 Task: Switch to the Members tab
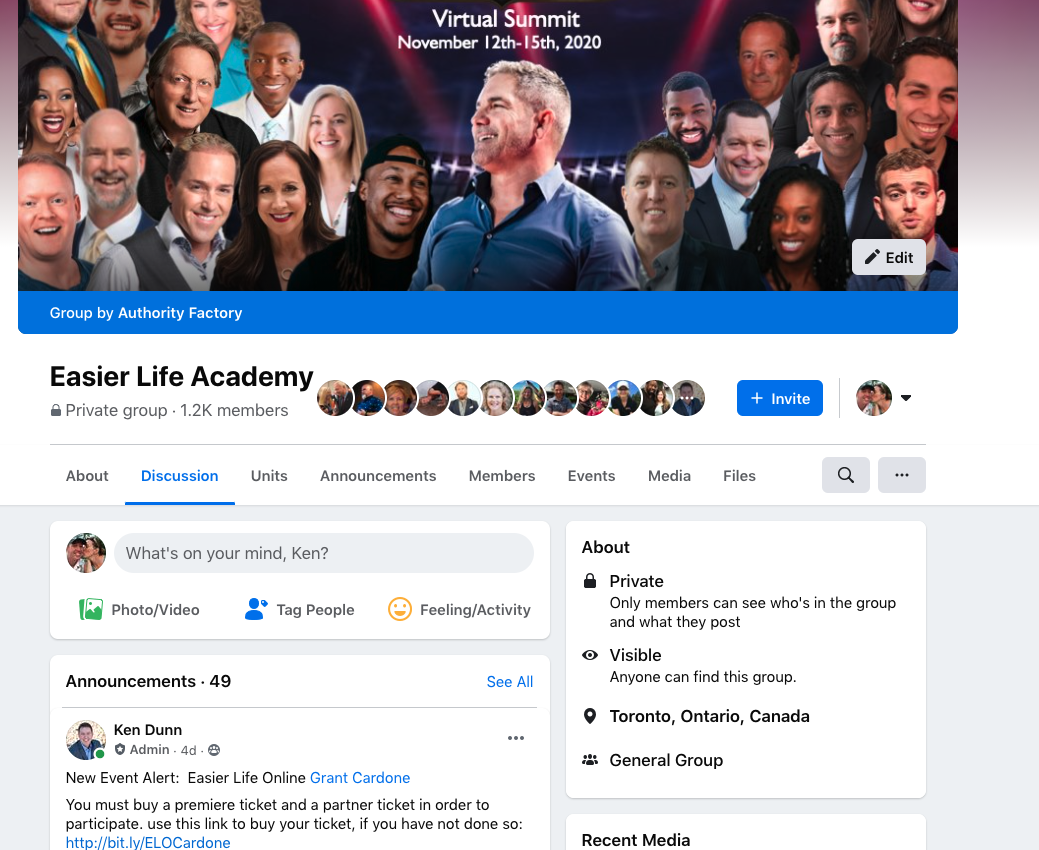tap(502, 476)
